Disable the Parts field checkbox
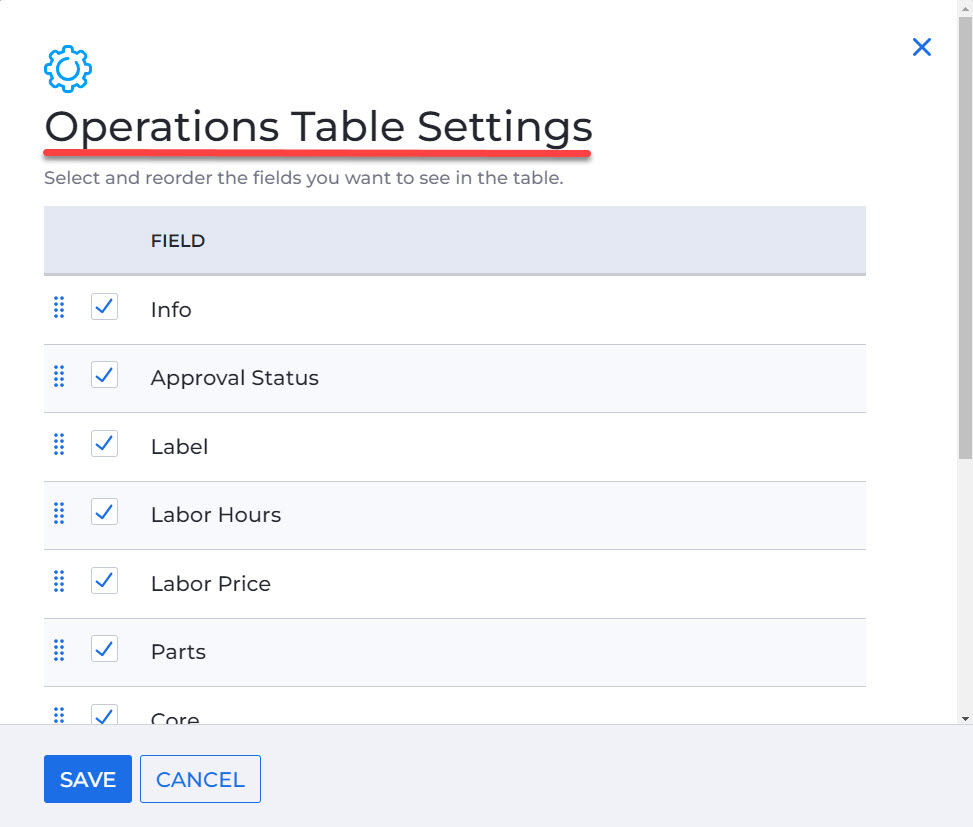The height and width of the screenshot is (827, 973). coord(104,649)
